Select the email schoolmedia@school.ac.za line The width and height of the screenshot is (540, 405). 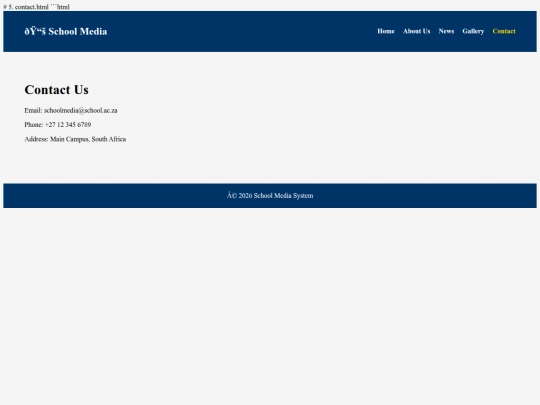click(x=71, y=111)
